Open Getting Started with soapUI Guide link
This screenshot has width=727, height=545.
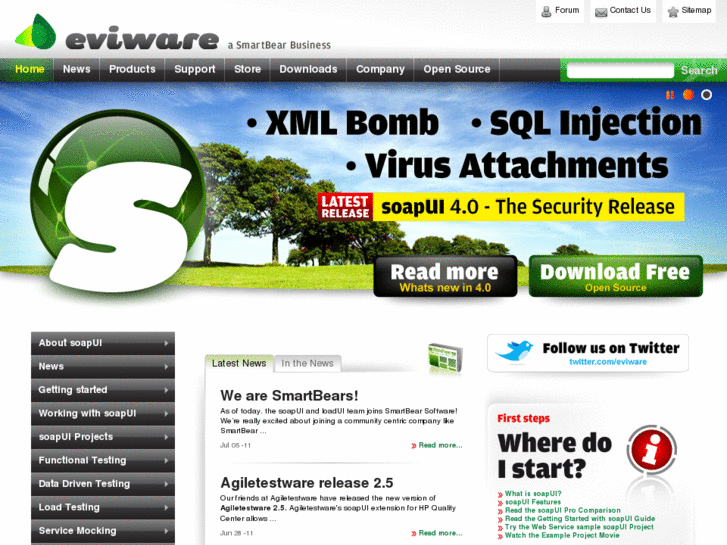(x=580, y=519)
